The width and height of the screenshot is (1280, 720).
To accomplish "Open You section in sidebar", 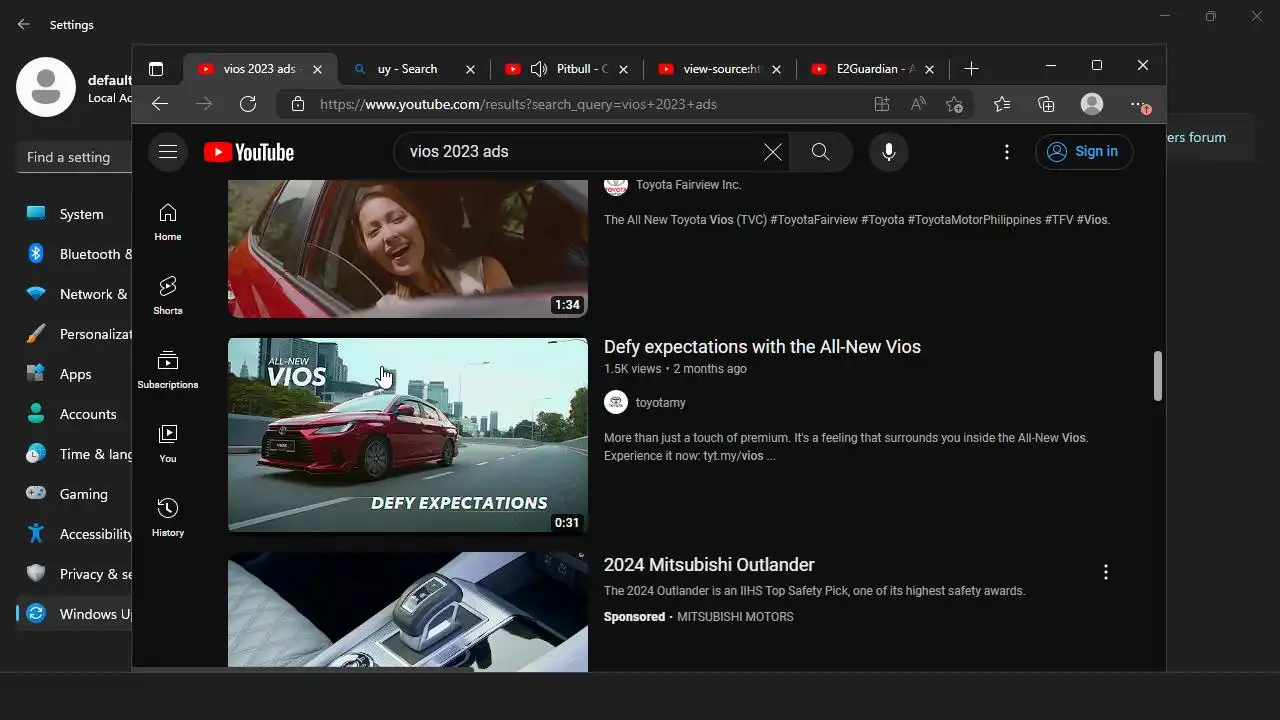I will pyautogui.click(x=168, y=444).
